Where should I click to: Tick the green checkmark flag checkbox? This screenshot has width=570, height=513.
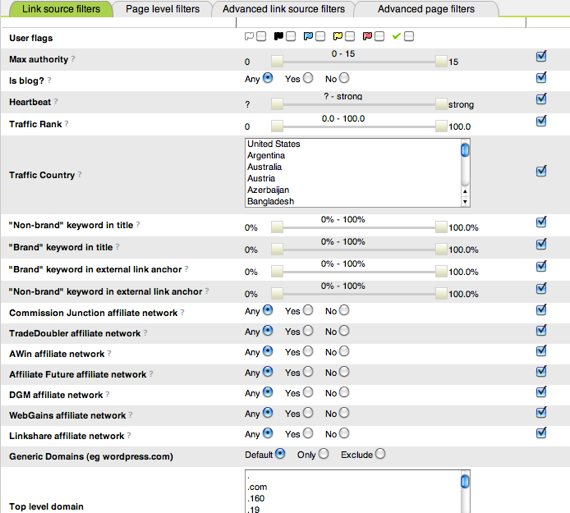(x=409, y=36)
